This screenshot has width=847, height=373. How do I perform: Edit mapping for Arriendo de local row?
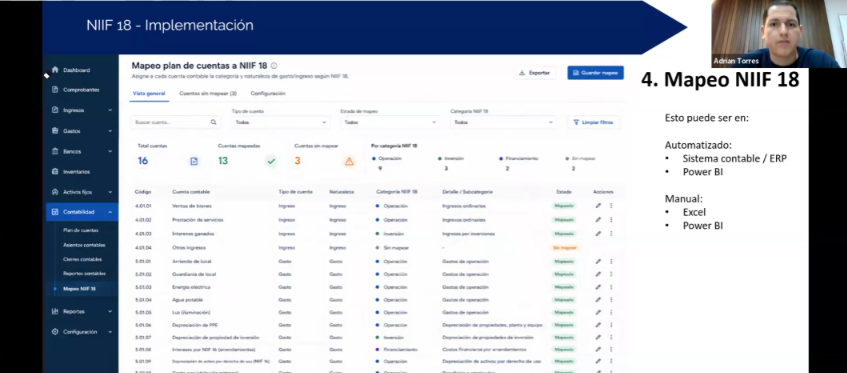pos(598,261)
